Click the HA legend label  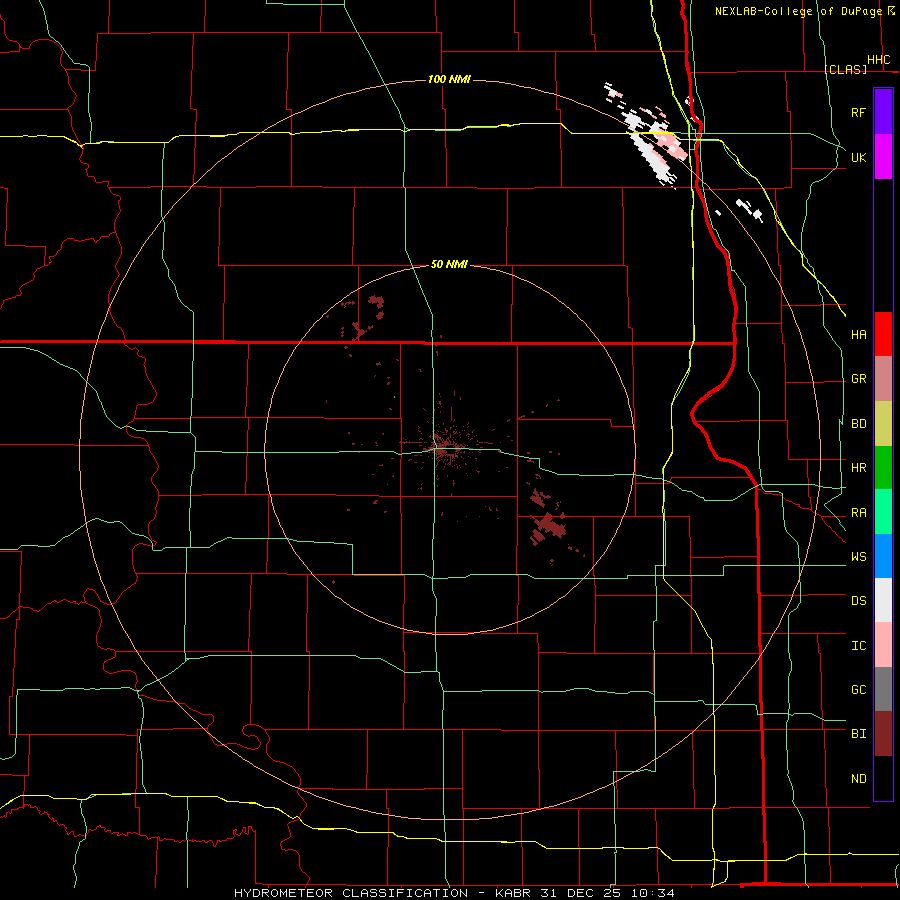(x=858, y=334)
